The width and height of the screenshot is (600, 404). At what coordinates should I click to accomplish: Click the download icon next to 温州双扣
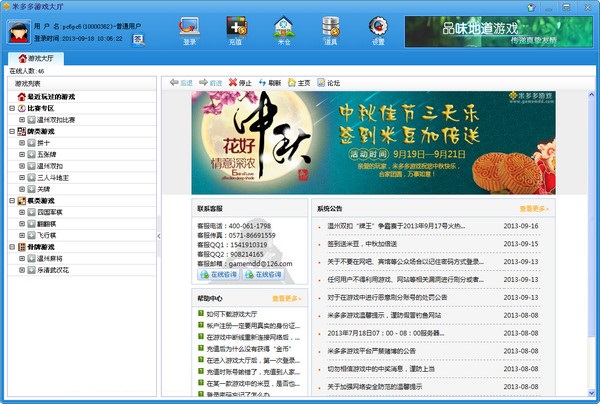31,166
